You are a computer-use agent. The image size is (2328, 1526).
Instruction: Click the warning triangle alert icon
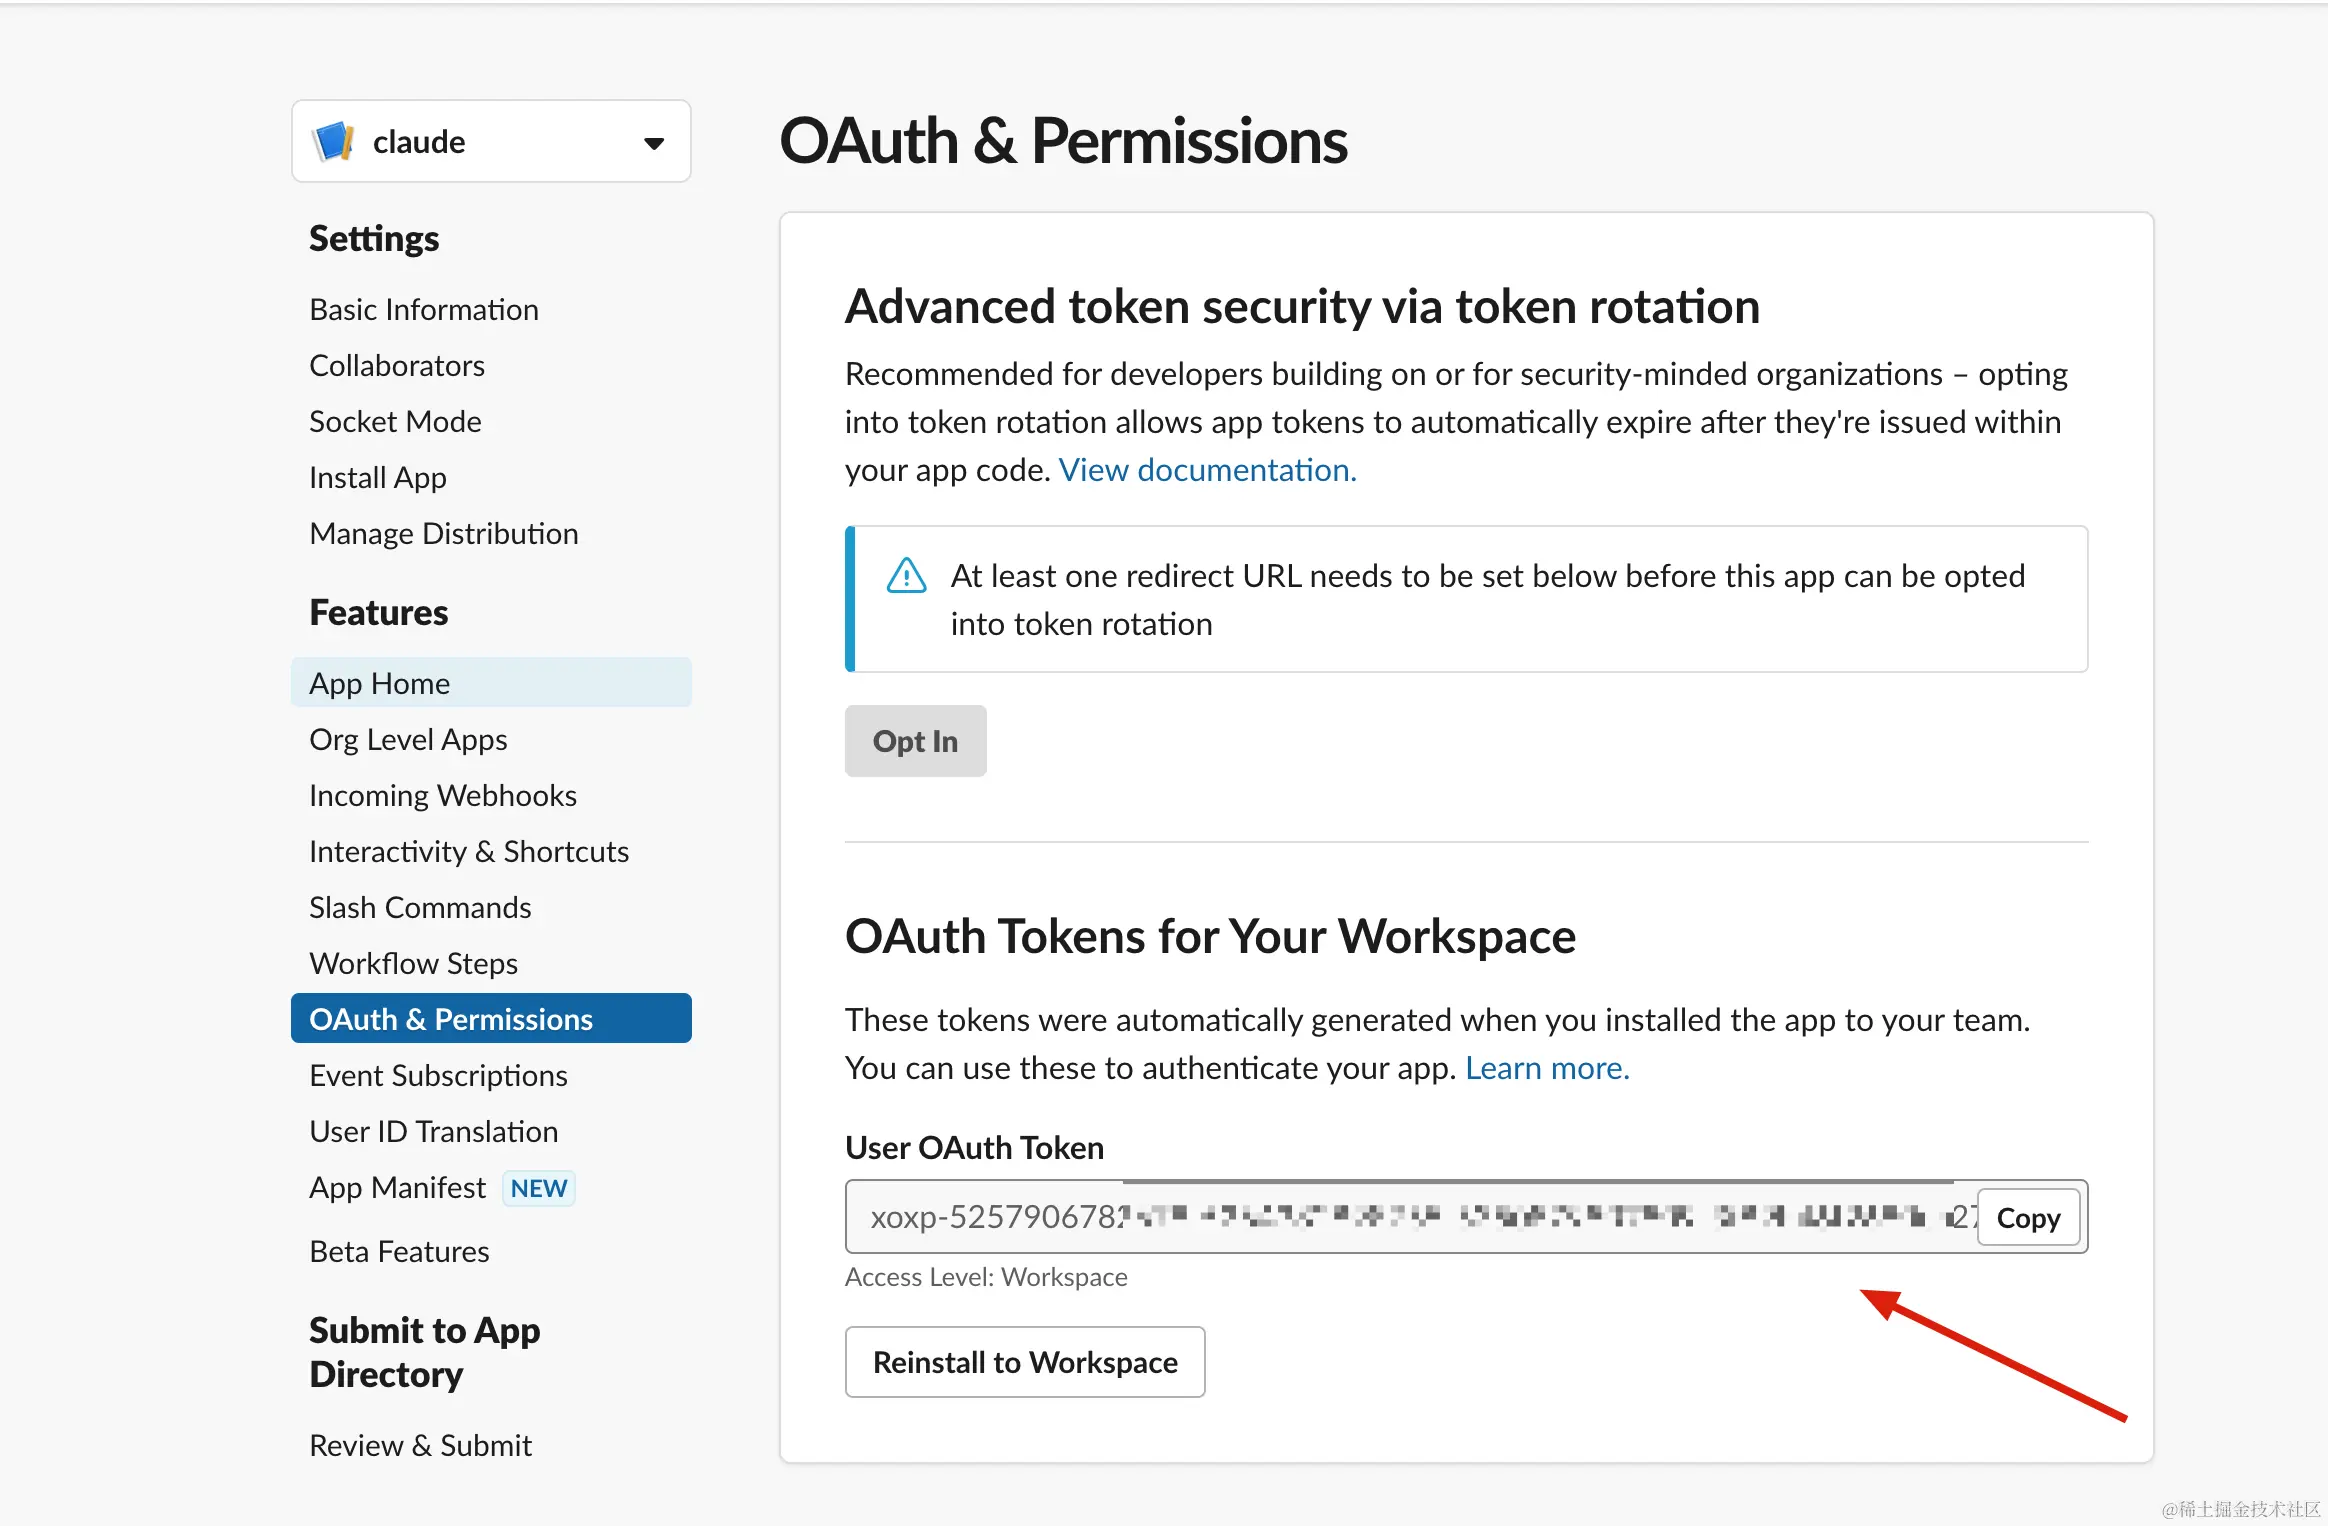click(906, 576)
